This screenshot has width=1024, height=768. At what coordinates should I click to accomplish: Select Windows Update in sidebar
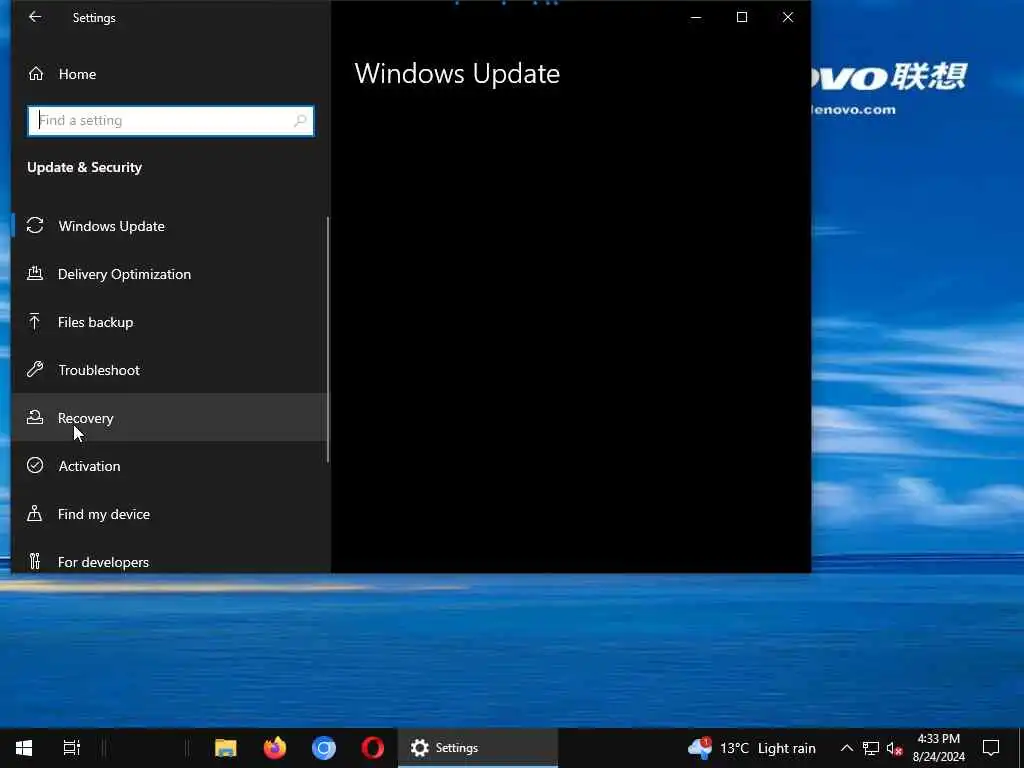[x=170, y=226]
